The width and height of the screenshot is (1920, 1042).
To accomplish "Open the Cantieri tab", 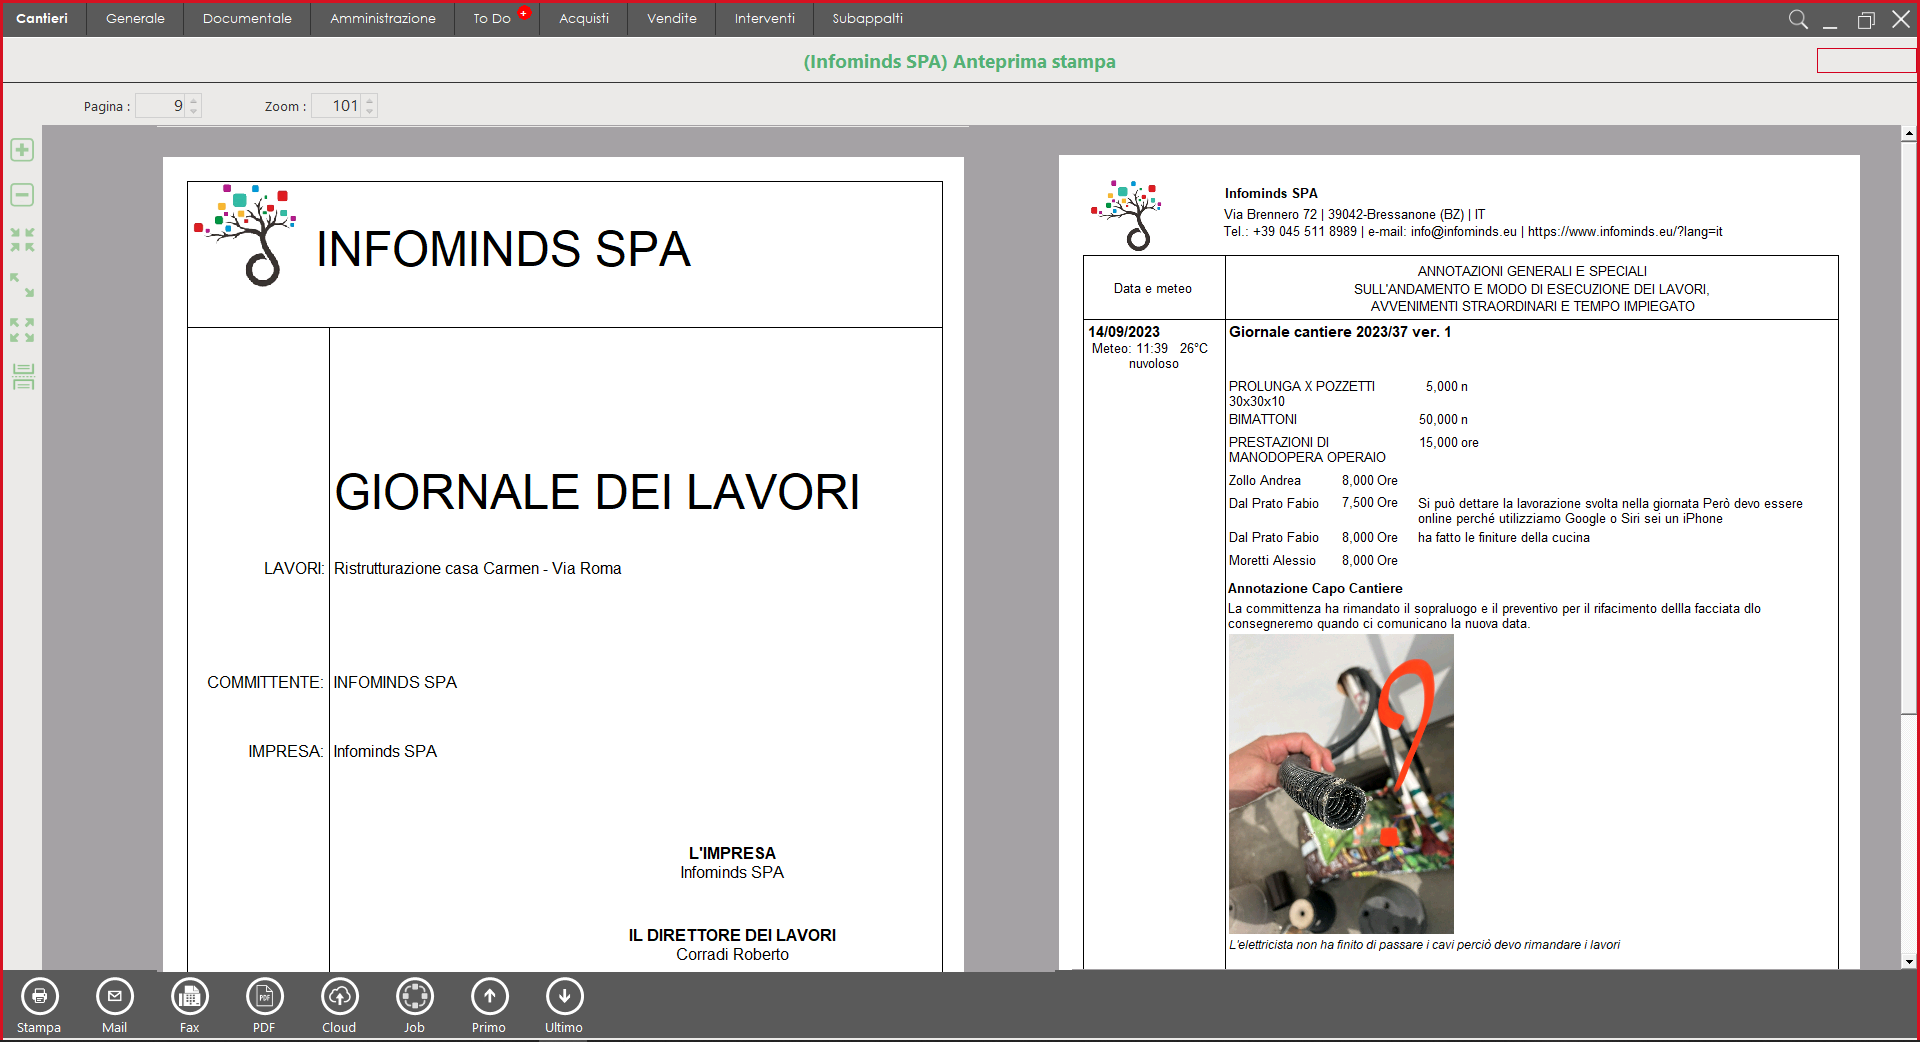I will (42, 18).
